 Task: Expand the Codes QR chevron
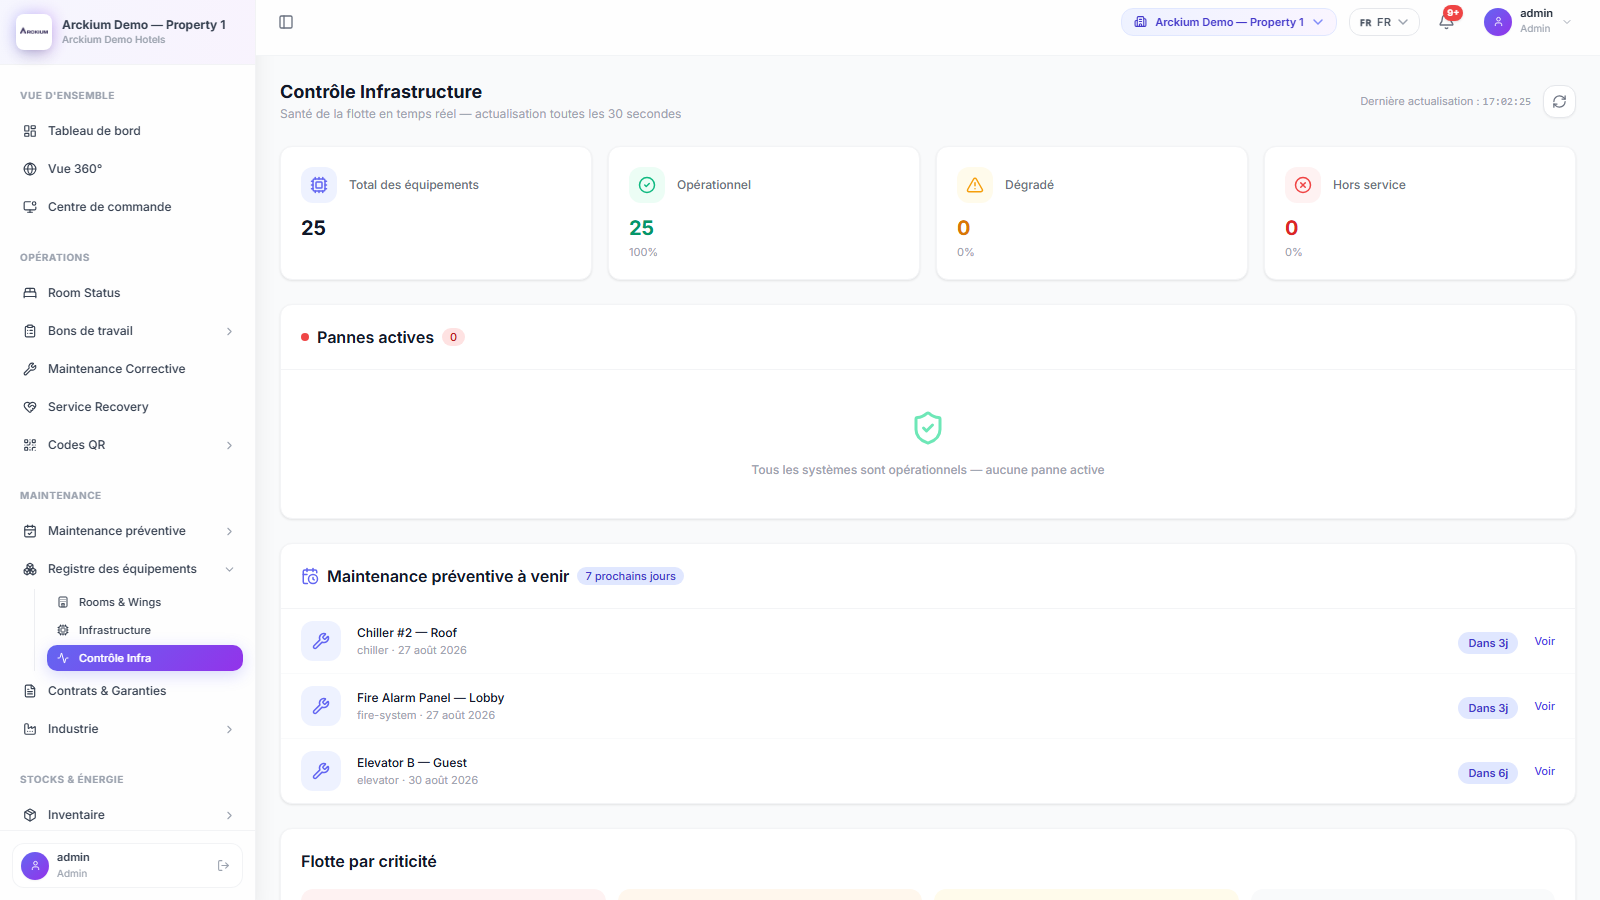[229, 445]
